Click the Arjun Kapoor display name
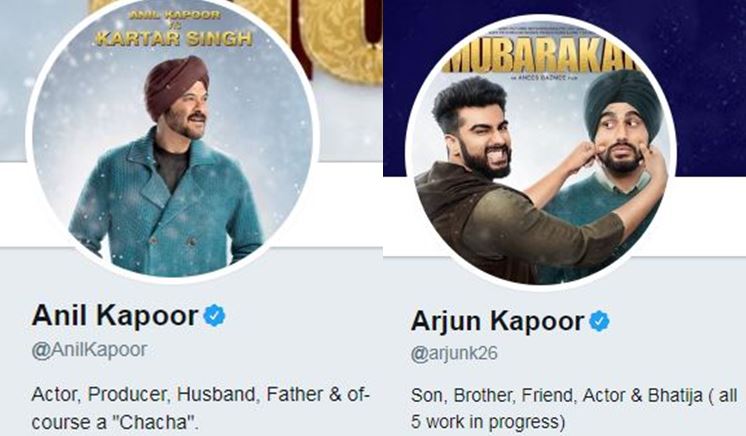Screen dimensions: 746x436 (x=498, y=321)
